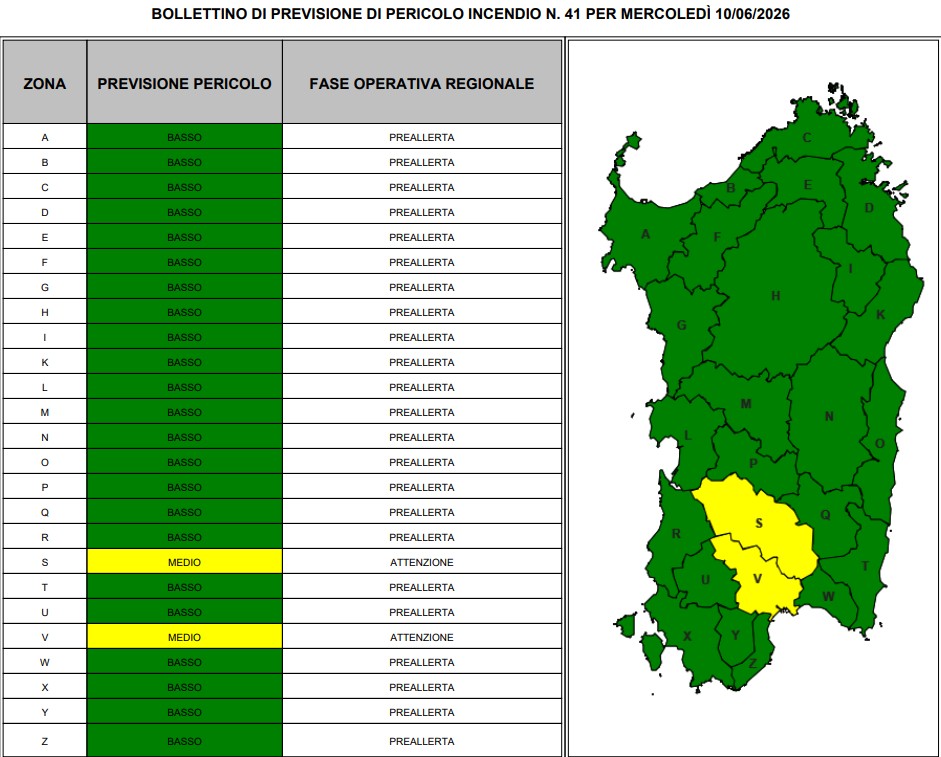This screenshot has width=941, height=757.
Task: Click zone D region on the map
Action: [x=868, y=208]
